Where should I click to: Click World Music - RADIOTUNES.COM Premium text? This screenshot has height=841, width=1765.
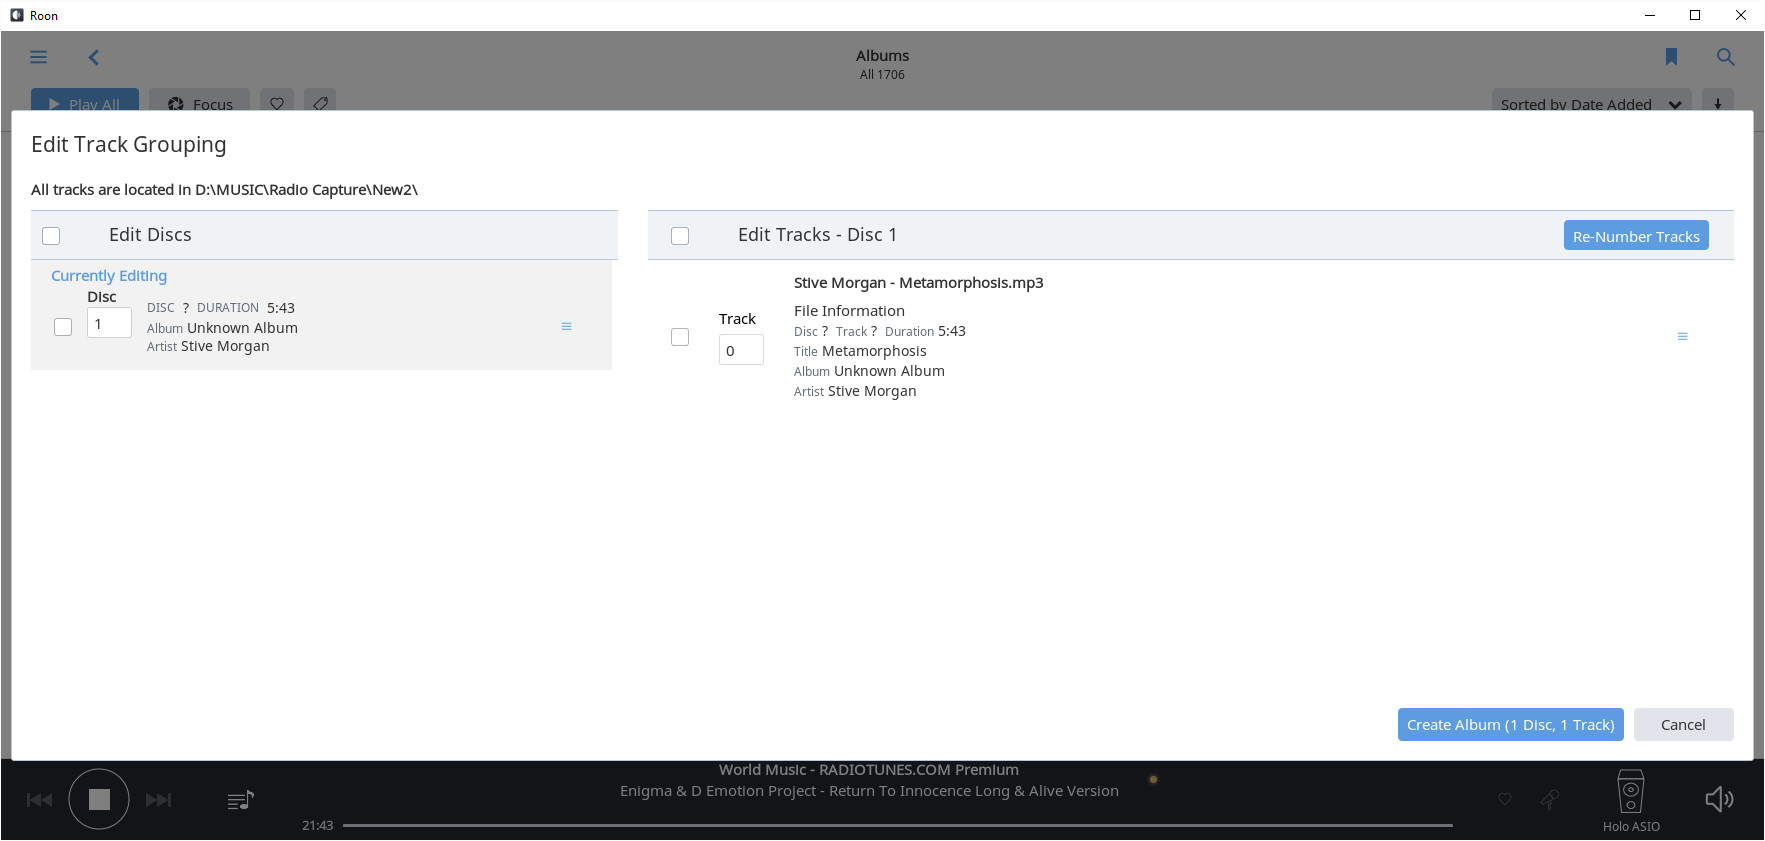tap(869, 770)
